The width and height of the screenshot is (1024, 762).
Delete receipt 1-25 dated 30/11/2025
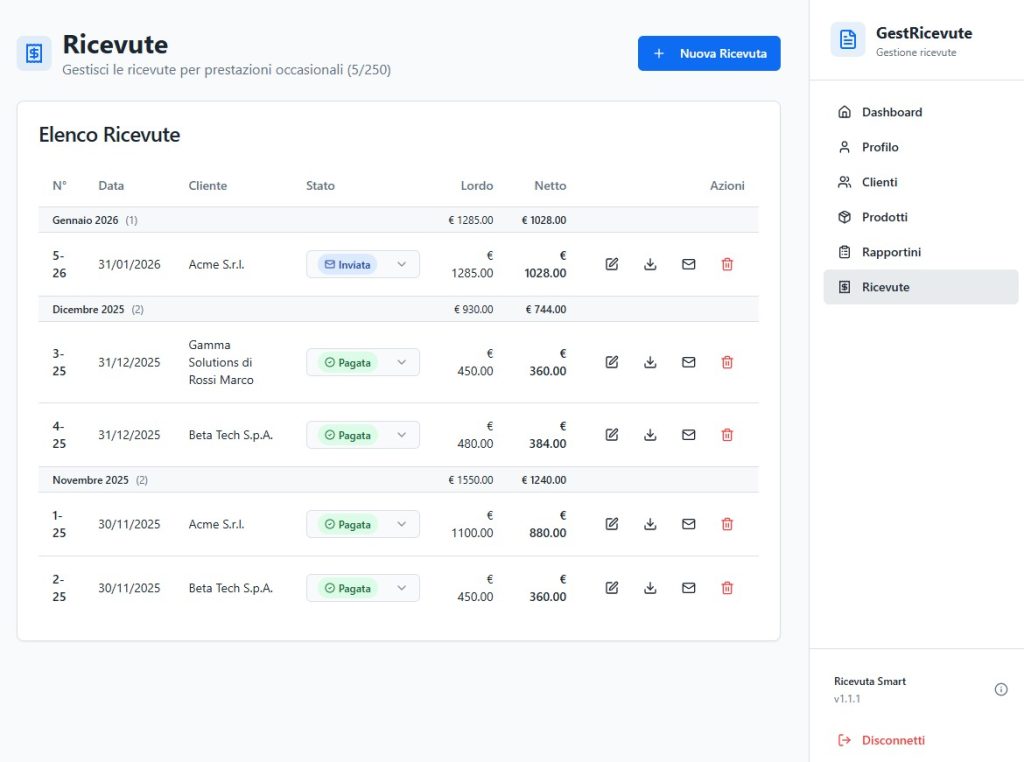pos(727,524)
